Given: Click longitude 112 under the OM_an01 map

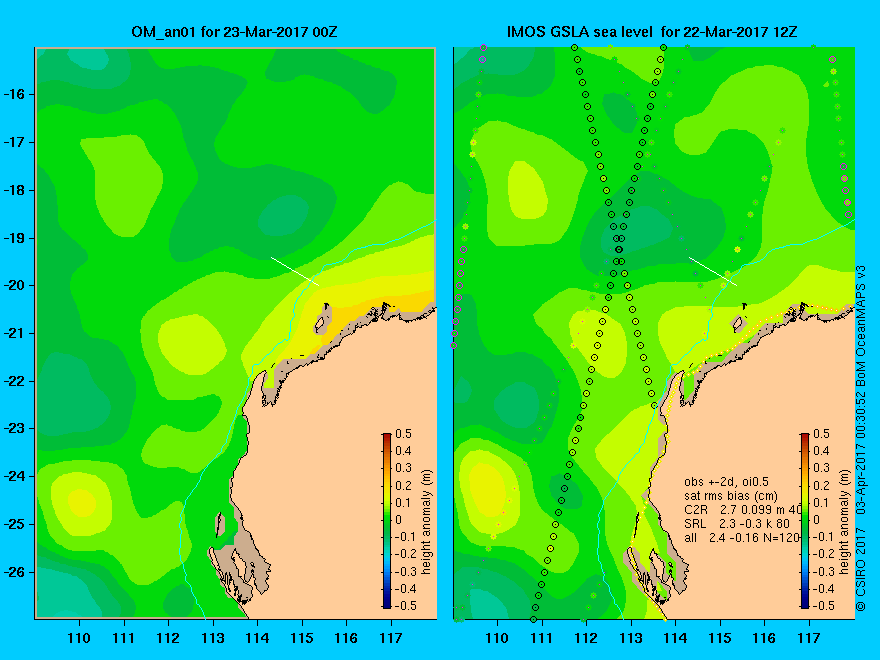Looking at the screenshot, I should coord(168,638).
